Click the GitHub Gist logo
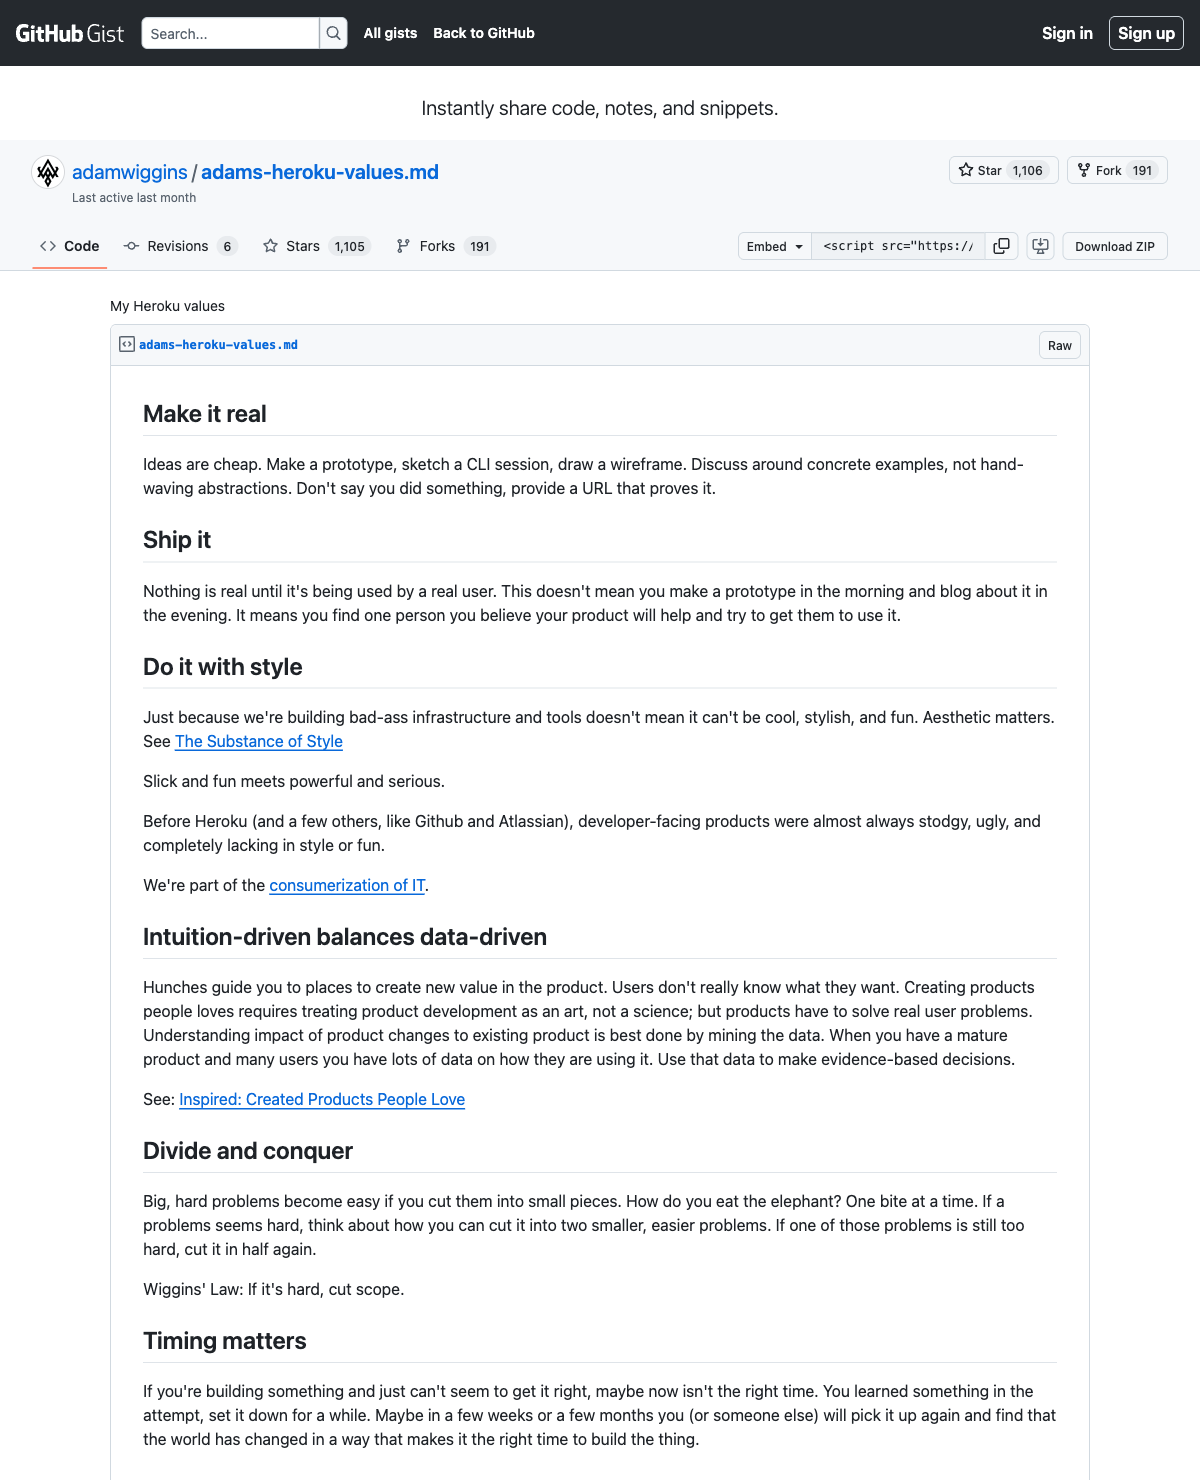The width and height of the screenshot is (1200, 1480). coord(70,32)
